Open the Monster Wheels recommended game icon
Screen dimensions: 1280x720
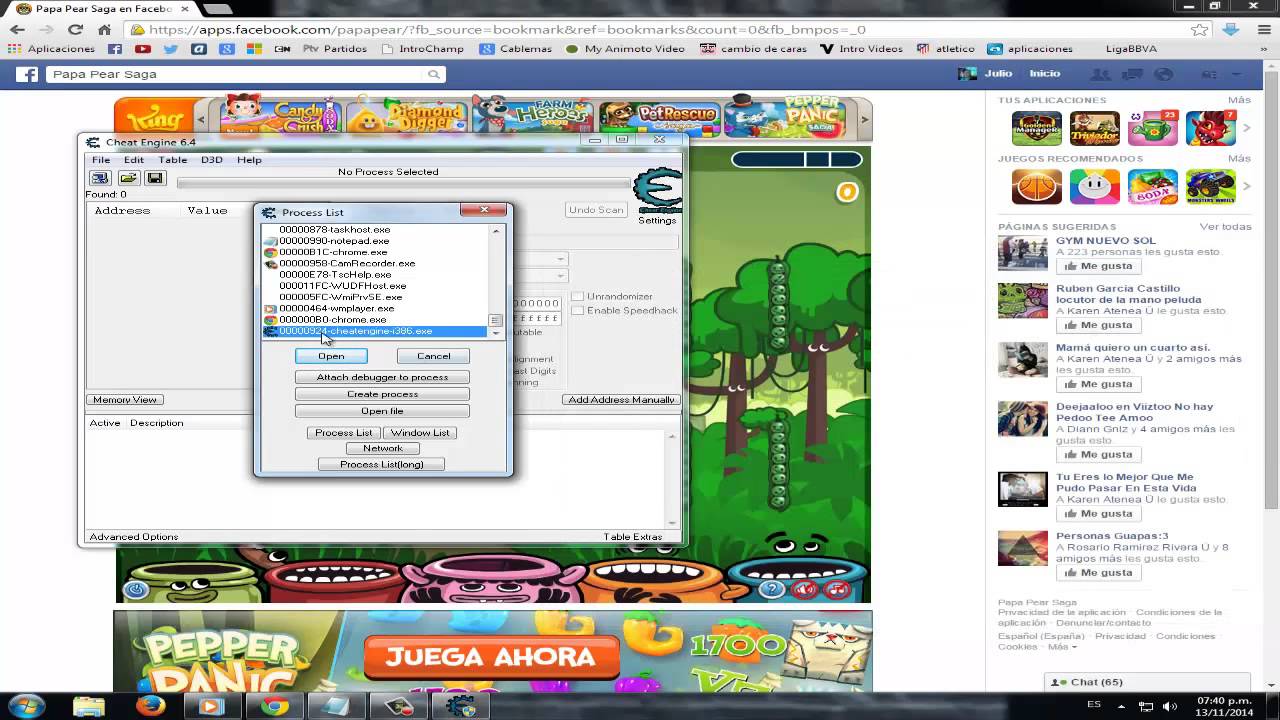tap(1211, 187)
